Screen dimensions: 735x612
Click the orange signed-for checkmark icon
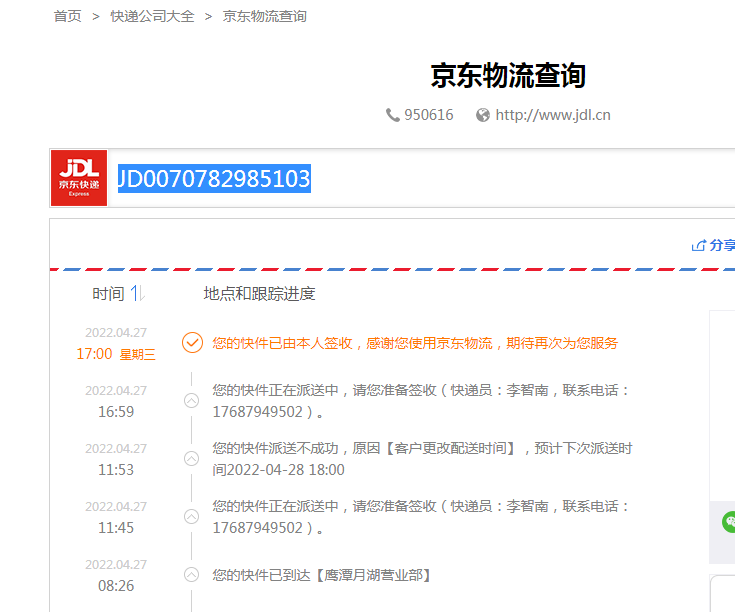point(192,343)
